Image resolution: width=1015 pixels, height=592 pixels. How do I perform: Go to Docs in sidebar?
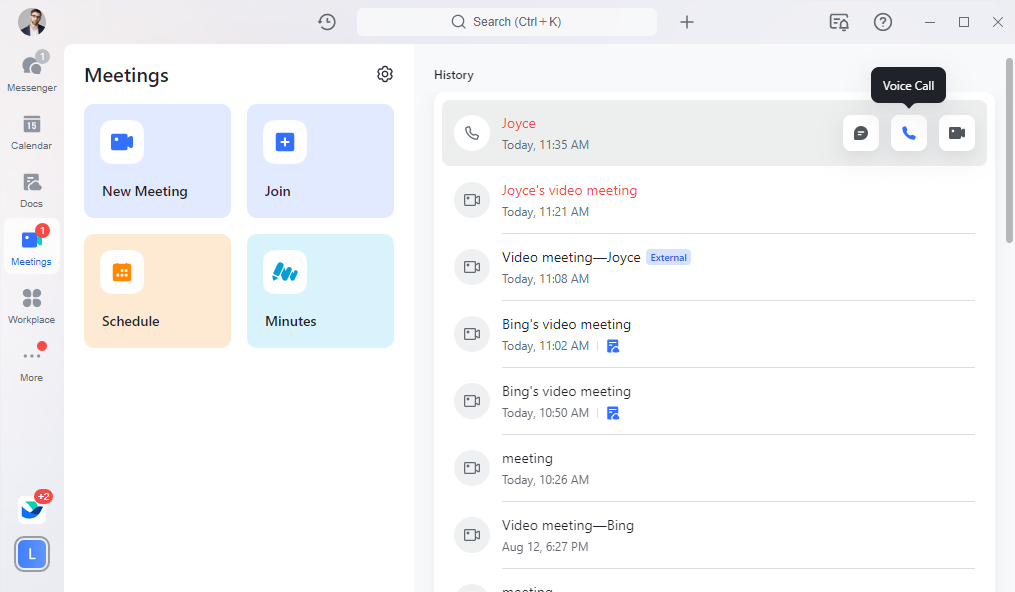(x=32, y=189)
